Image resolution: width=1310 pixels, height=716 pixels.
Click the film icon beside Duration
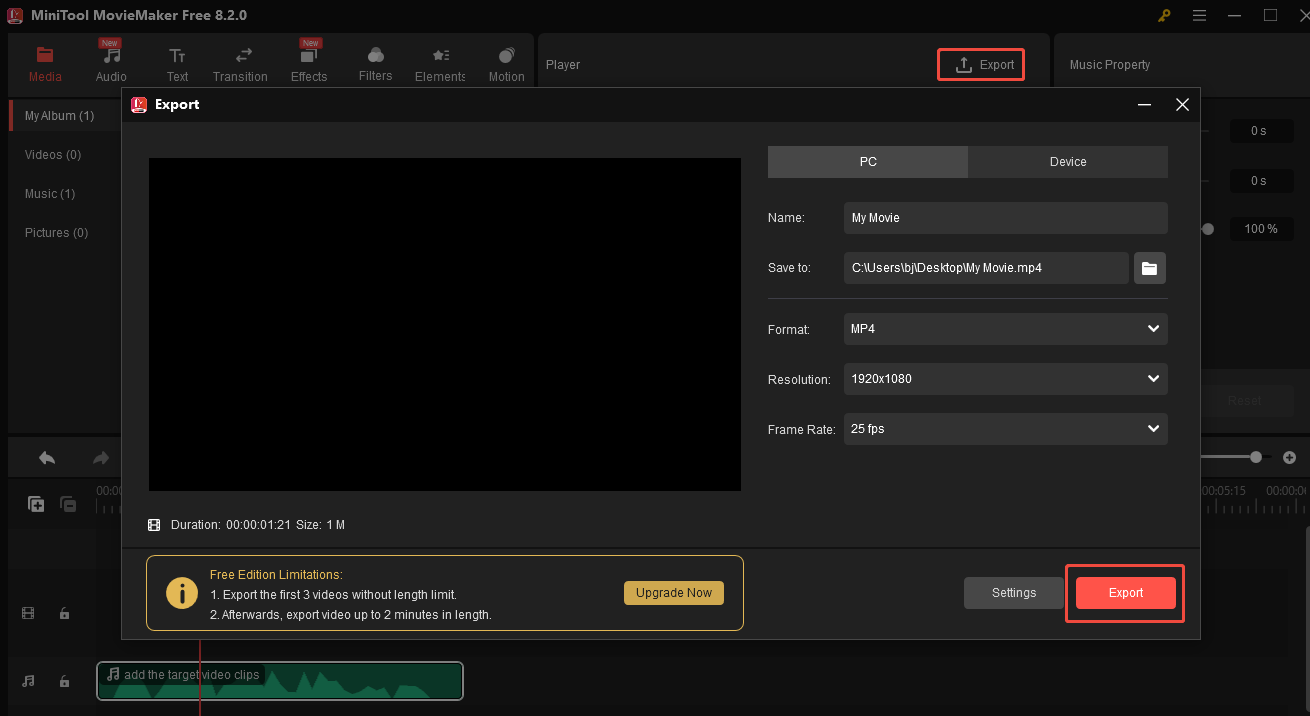154,525
